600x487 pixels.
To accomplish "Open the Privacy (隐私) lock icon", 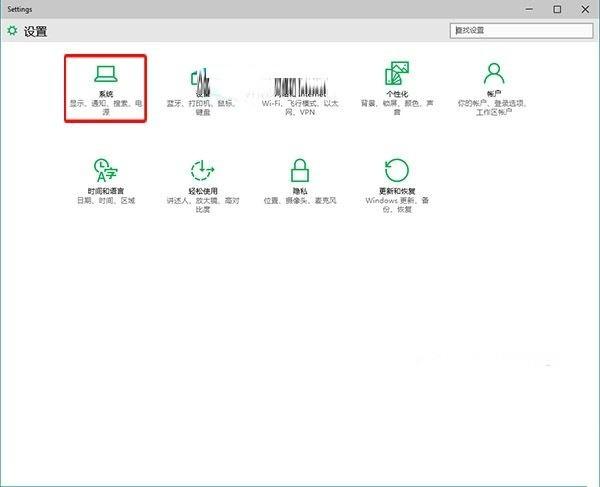I will click(300, 170).
